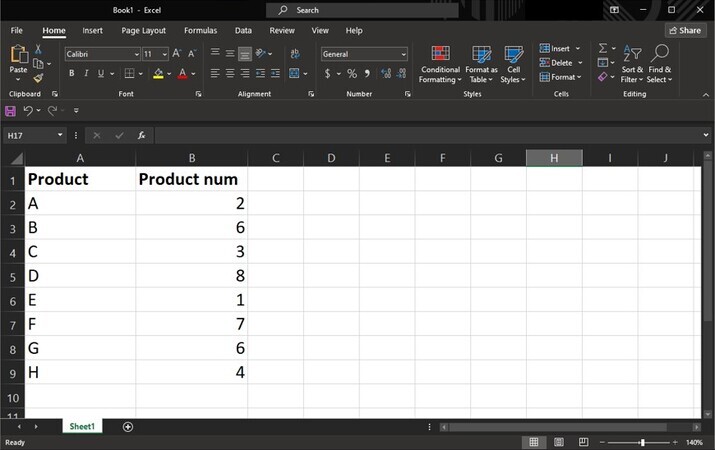Viewport: 715px width, 450px height.
Task: Expand the formula bar
Action: tap(706, 135)
